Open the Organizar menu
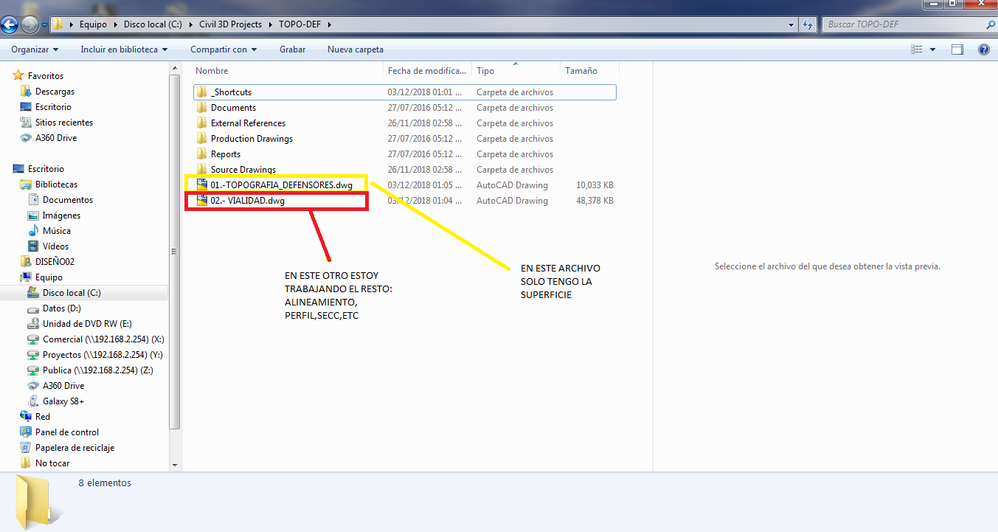The height and width of the screenshot is (532, 998). click(x=34, y=50)
